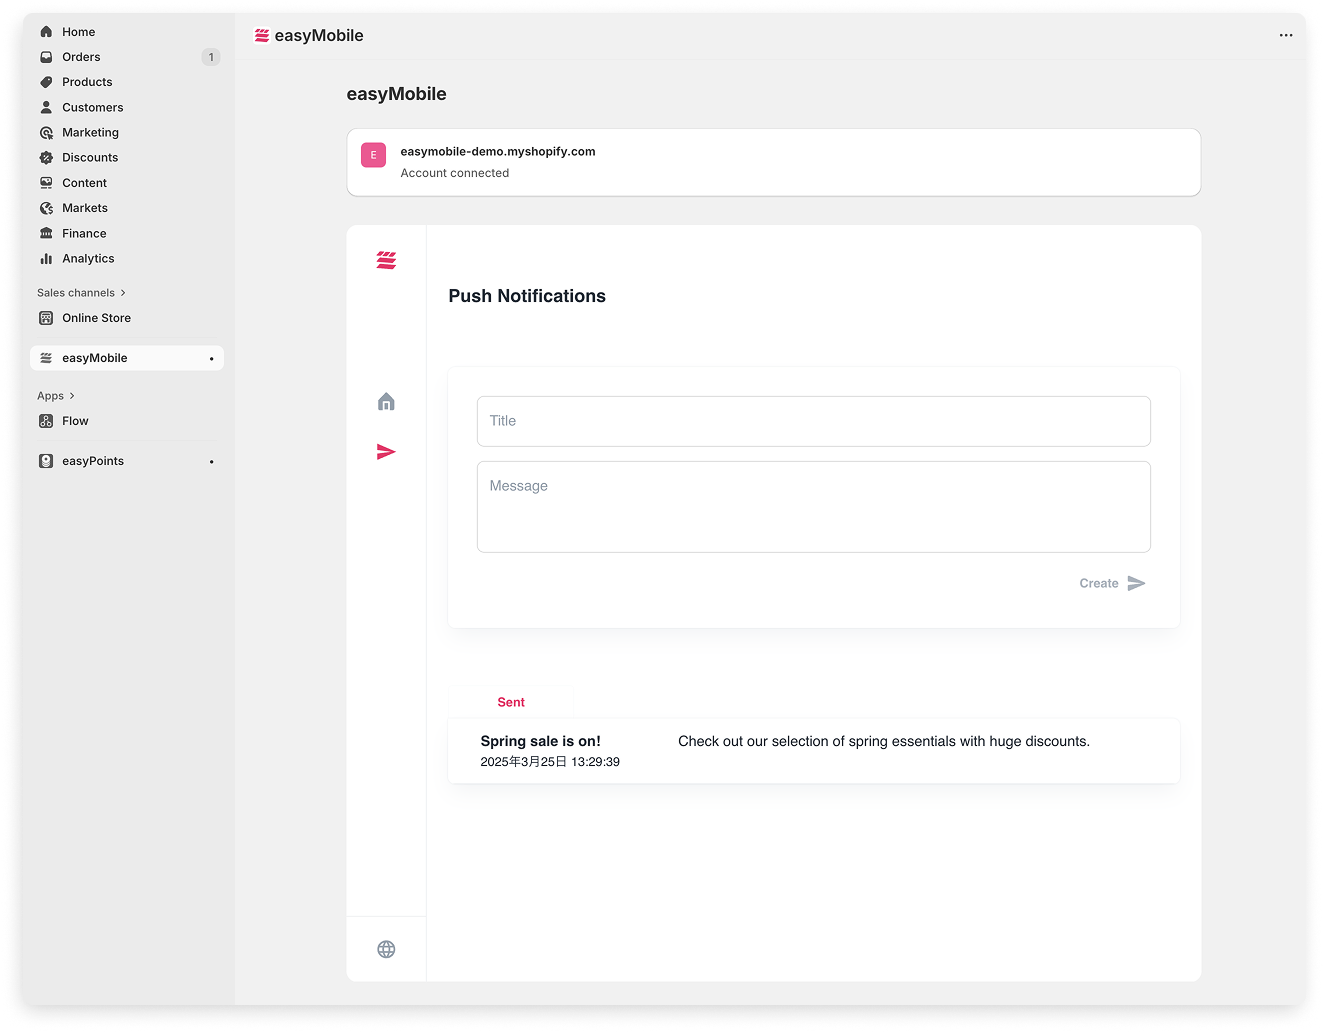
Task: Open language settings via globe icon
Action: (386, 949)
